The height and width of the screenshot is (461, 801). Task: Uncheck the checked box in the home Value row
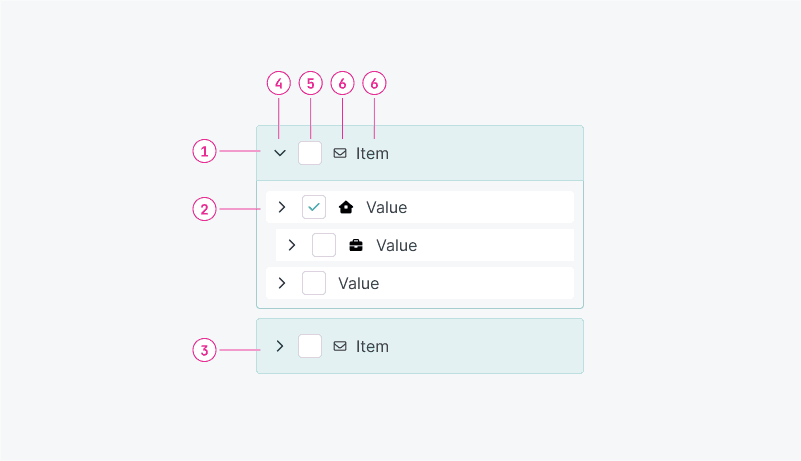pyautogui.click(x=314, y=207)
